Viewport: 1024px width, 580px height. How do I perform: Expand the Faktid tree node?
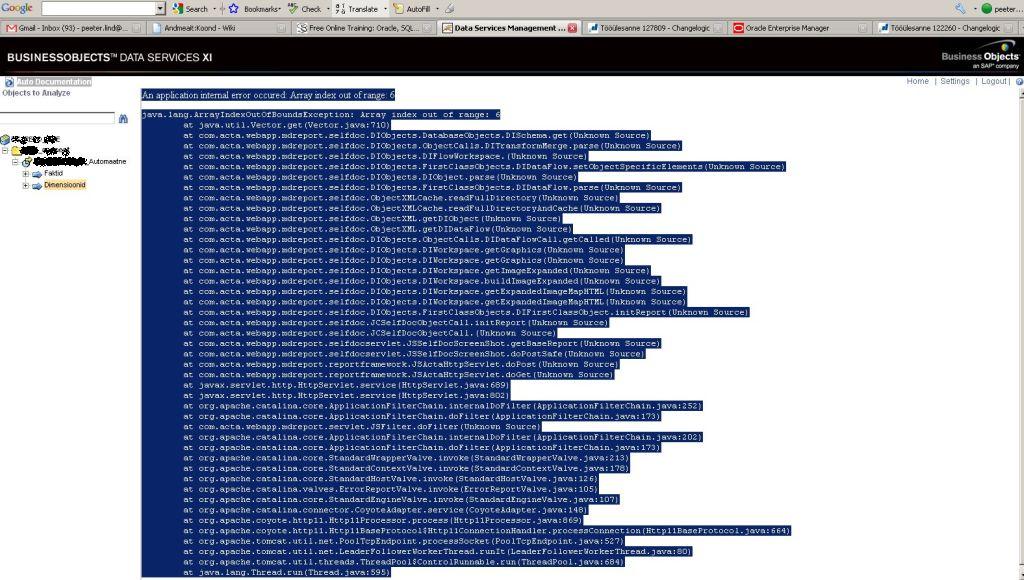[x=25, y=174]
